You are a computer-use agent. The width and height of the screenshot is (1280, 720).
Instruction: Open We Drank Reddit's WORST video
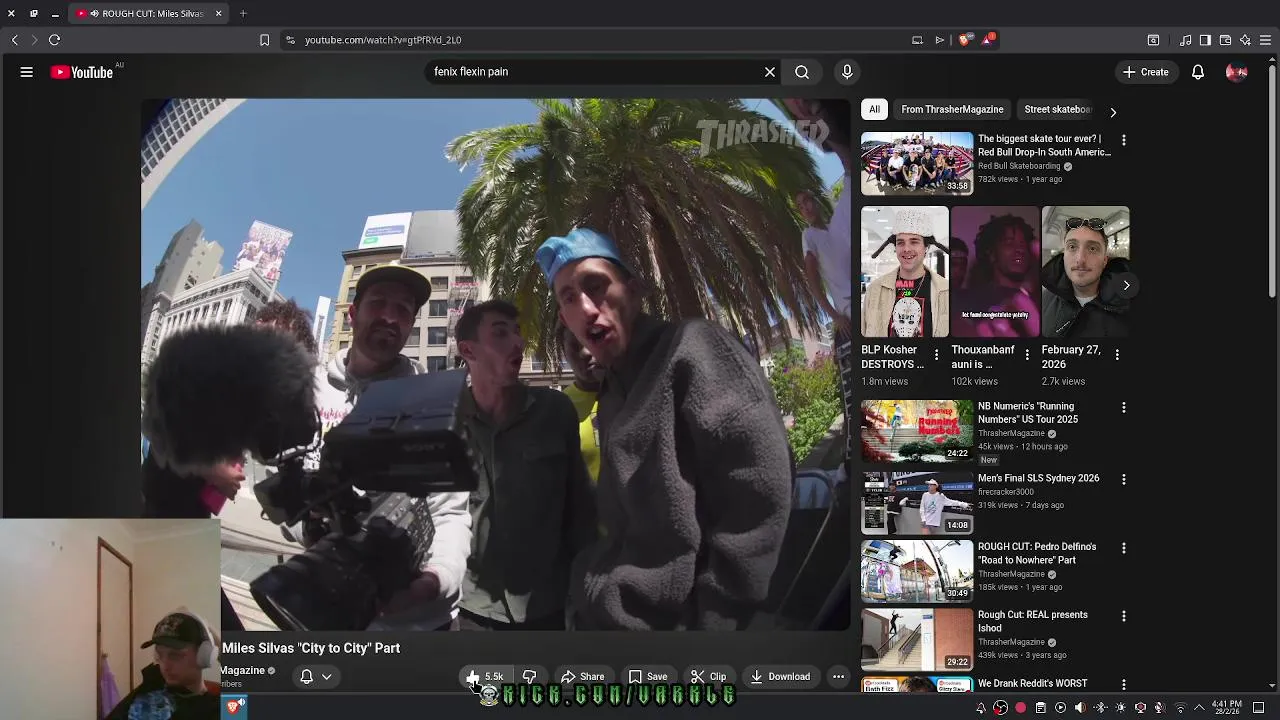pos(1032,683)
